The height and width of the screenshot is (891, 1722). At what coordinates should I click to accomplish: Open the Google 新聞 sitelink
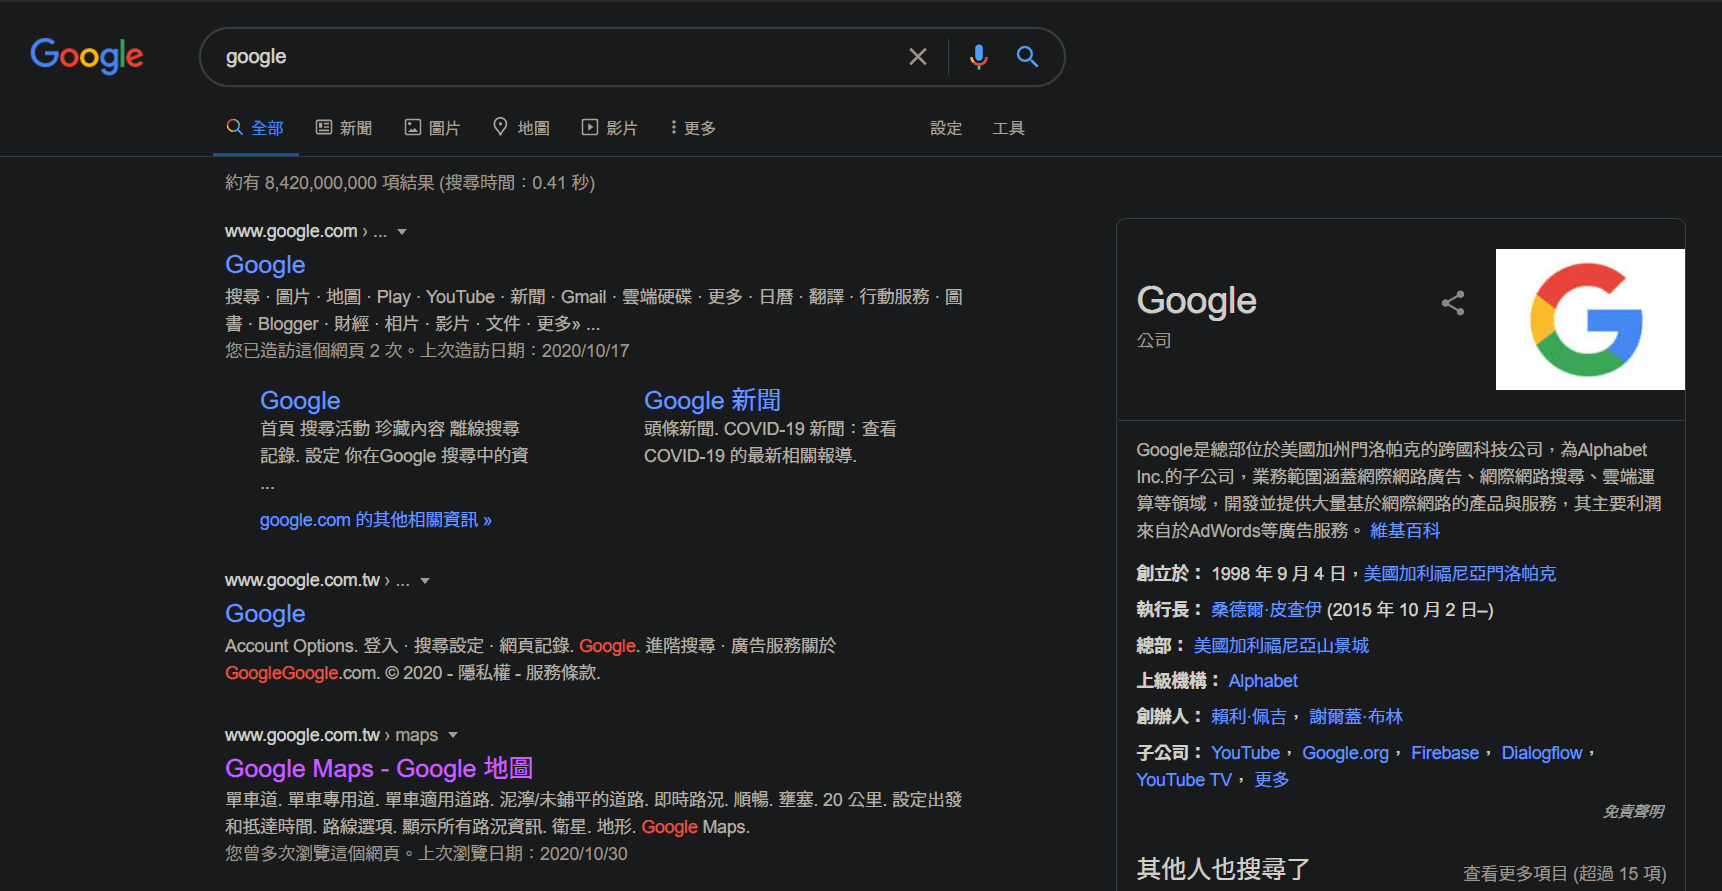point(712,401)
